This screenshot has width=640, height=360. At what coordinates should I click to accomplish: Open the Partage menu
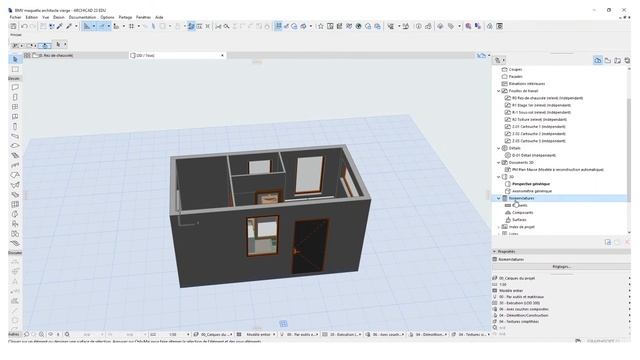125,17
